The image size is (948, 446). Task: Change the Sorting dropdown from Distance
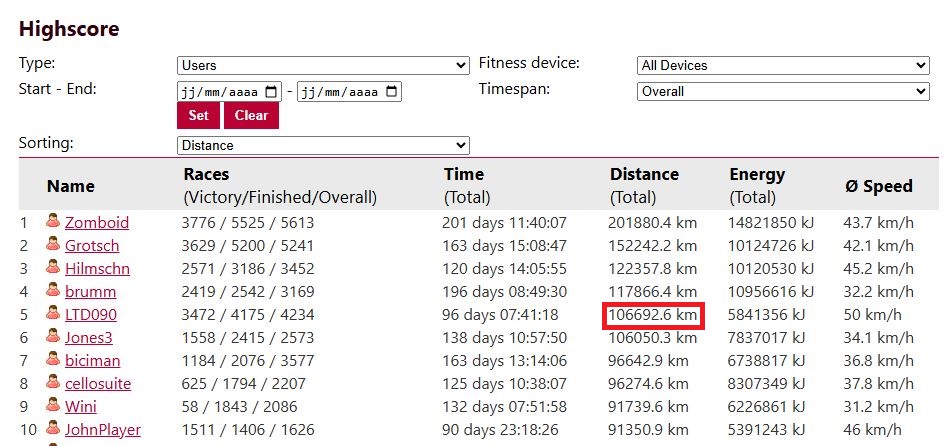[323, 145]
